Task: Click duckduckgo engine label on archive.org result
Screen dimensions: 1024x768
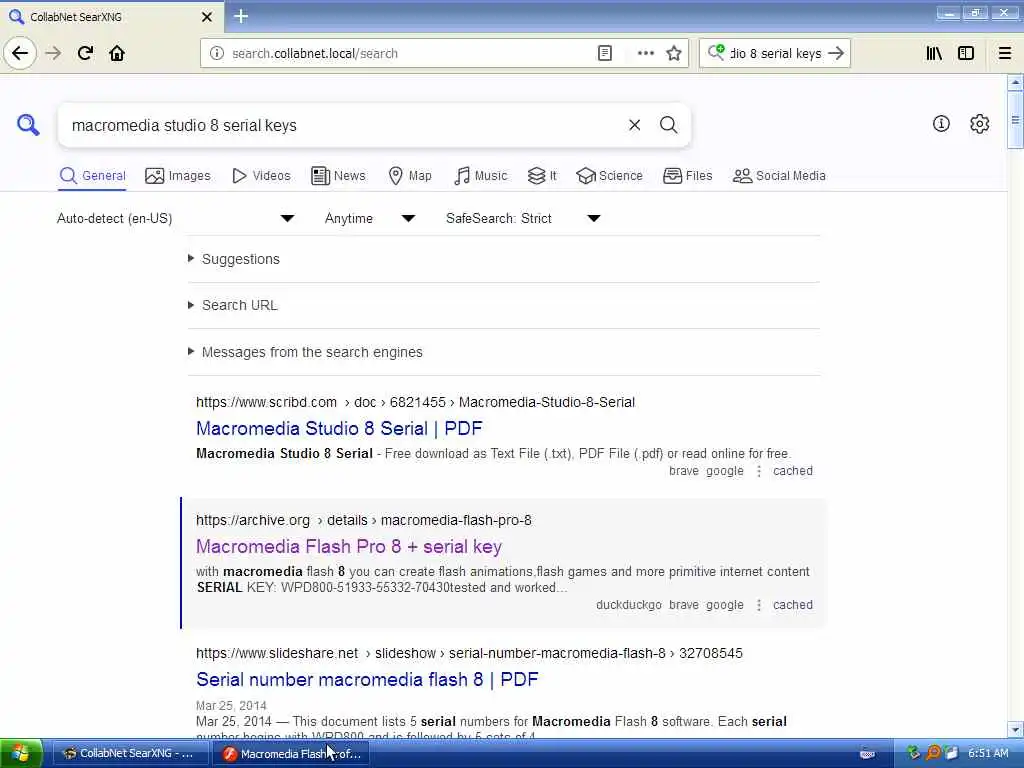Action: point(628,605)
